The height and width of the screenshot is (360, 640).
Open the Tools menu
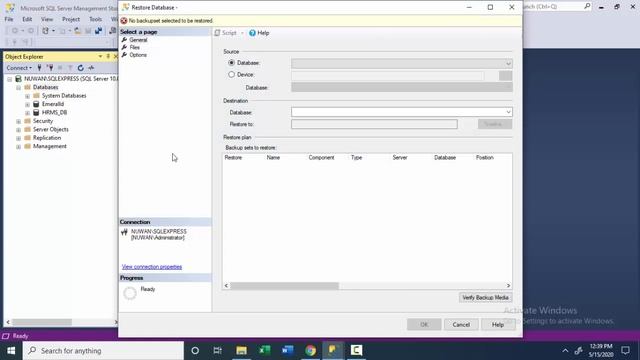pos(96,19)
